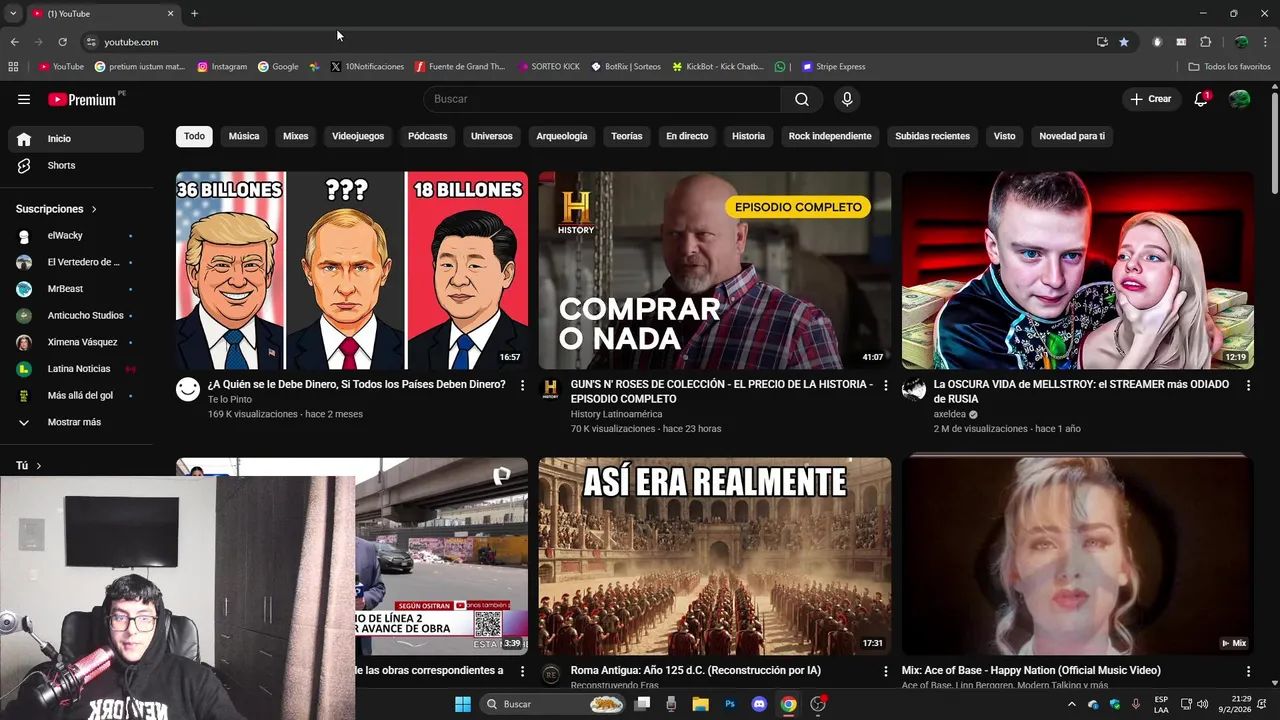The image size is (1280, 720).
Task: Open options for ¿A Quién se le Debe Dinero video
Action: [522, 385]
